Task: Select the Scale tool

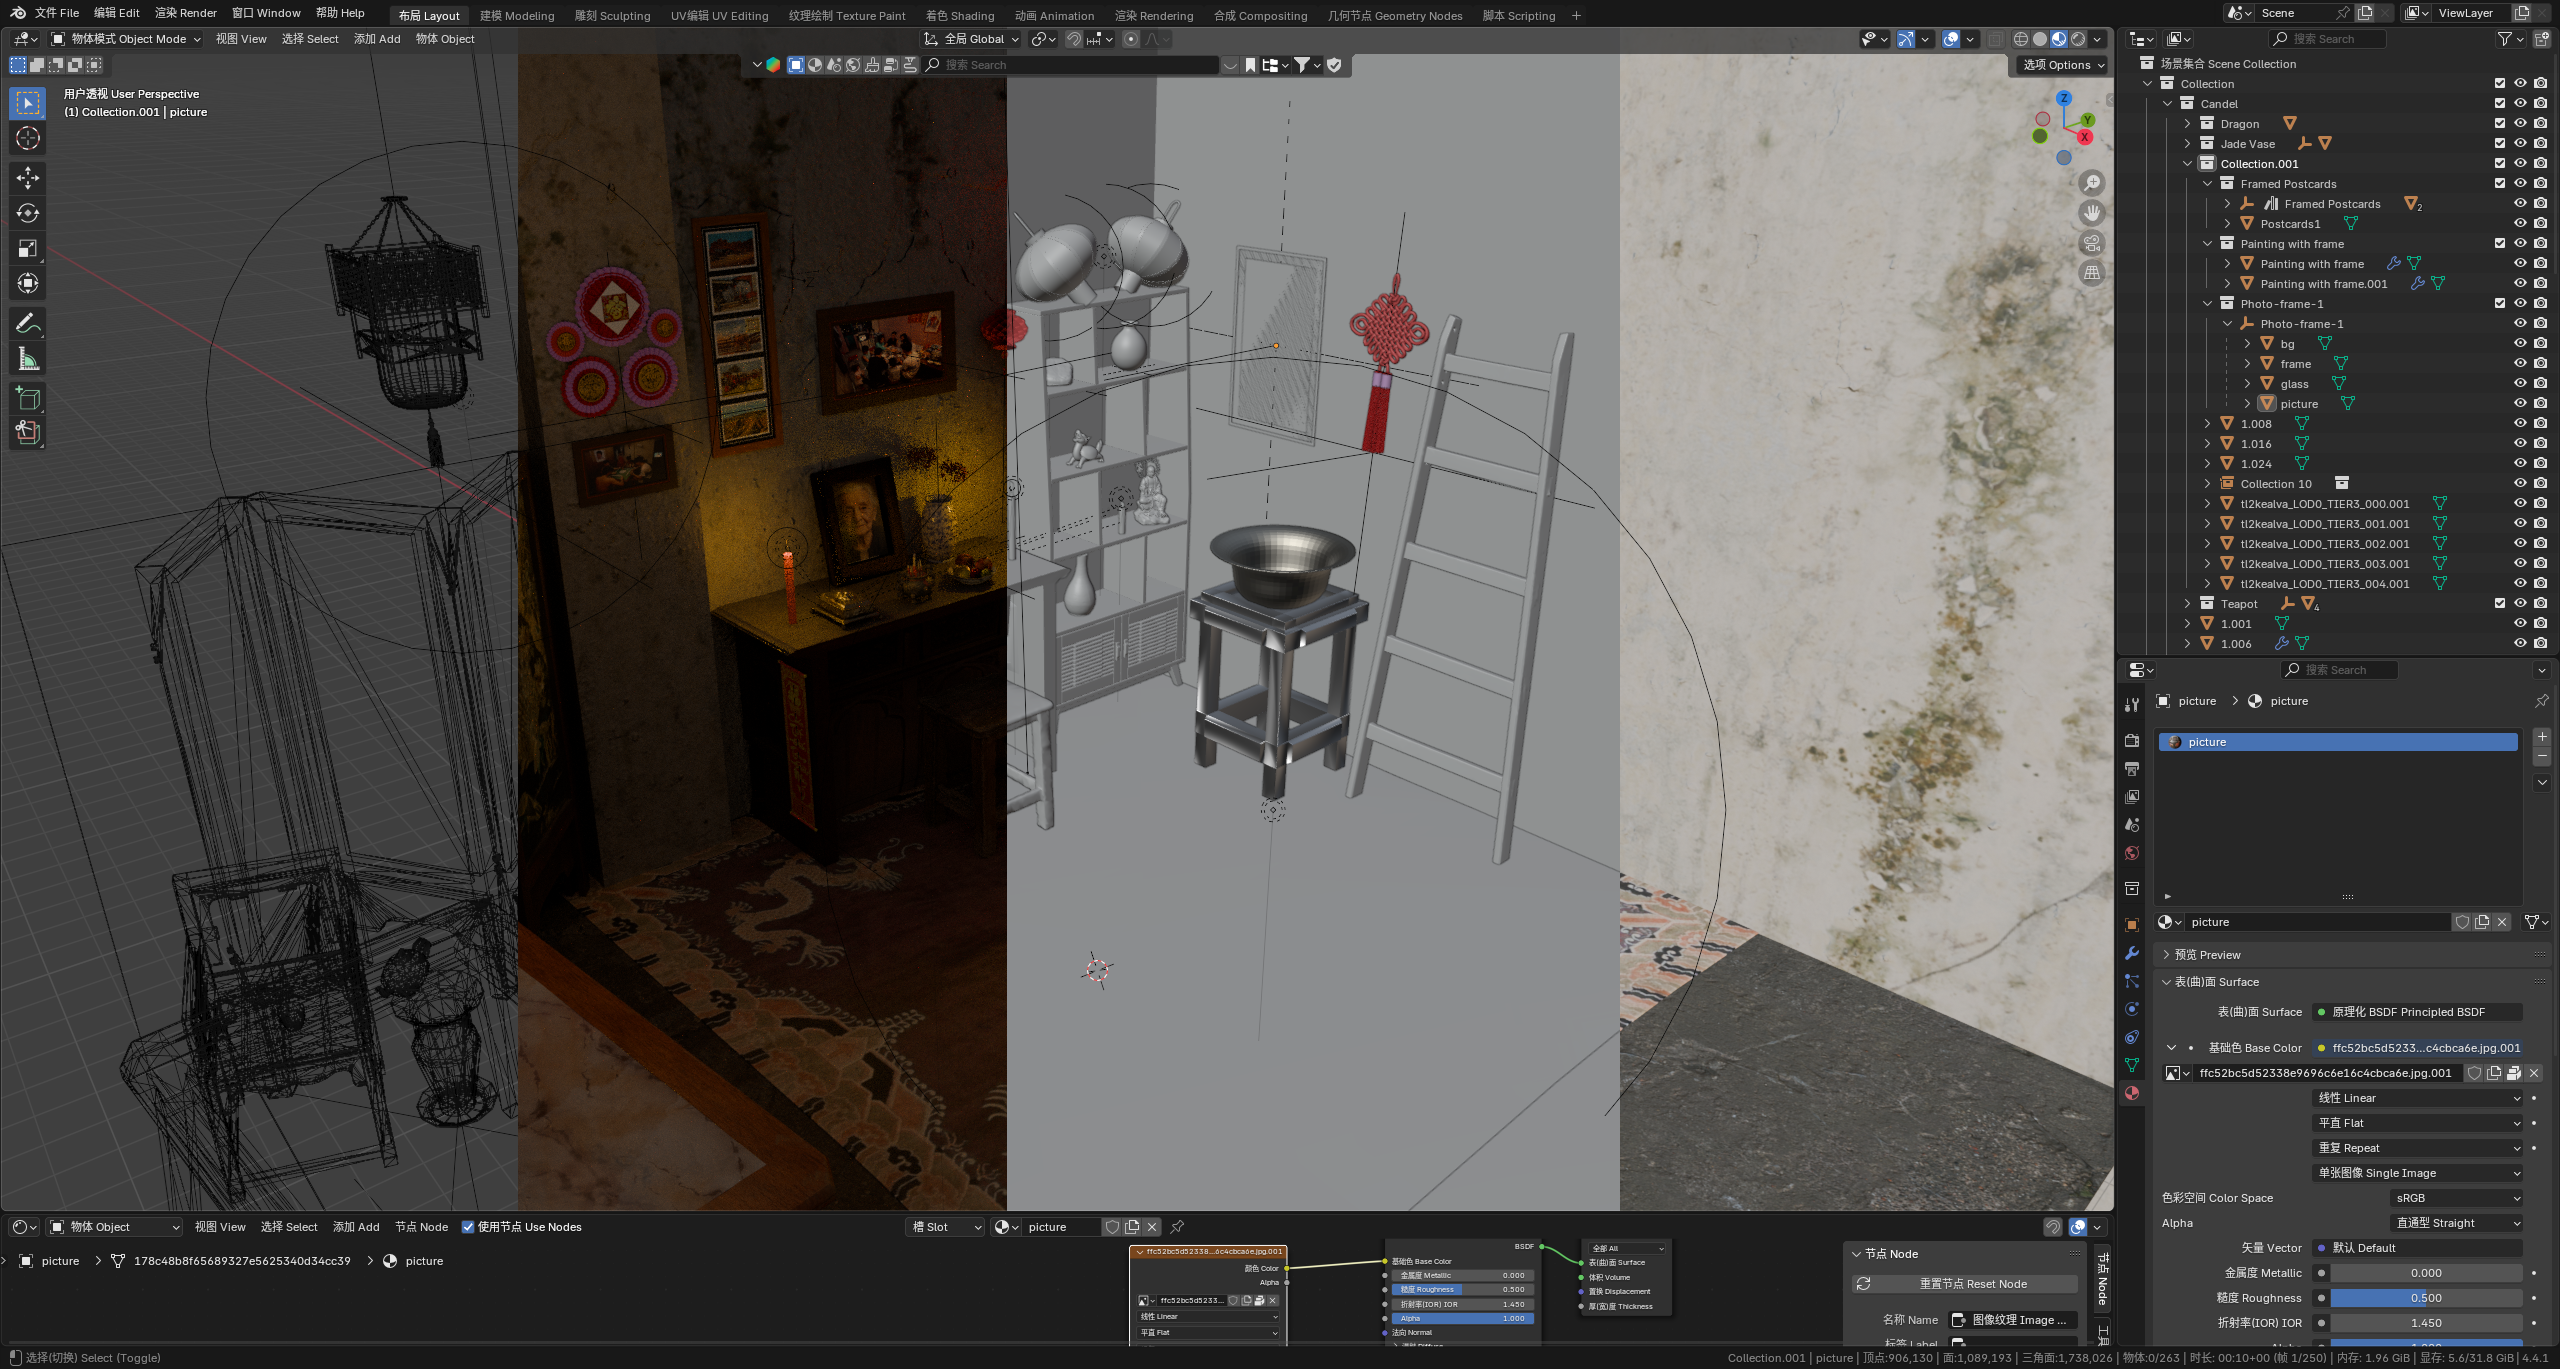Action: (28, 248)
